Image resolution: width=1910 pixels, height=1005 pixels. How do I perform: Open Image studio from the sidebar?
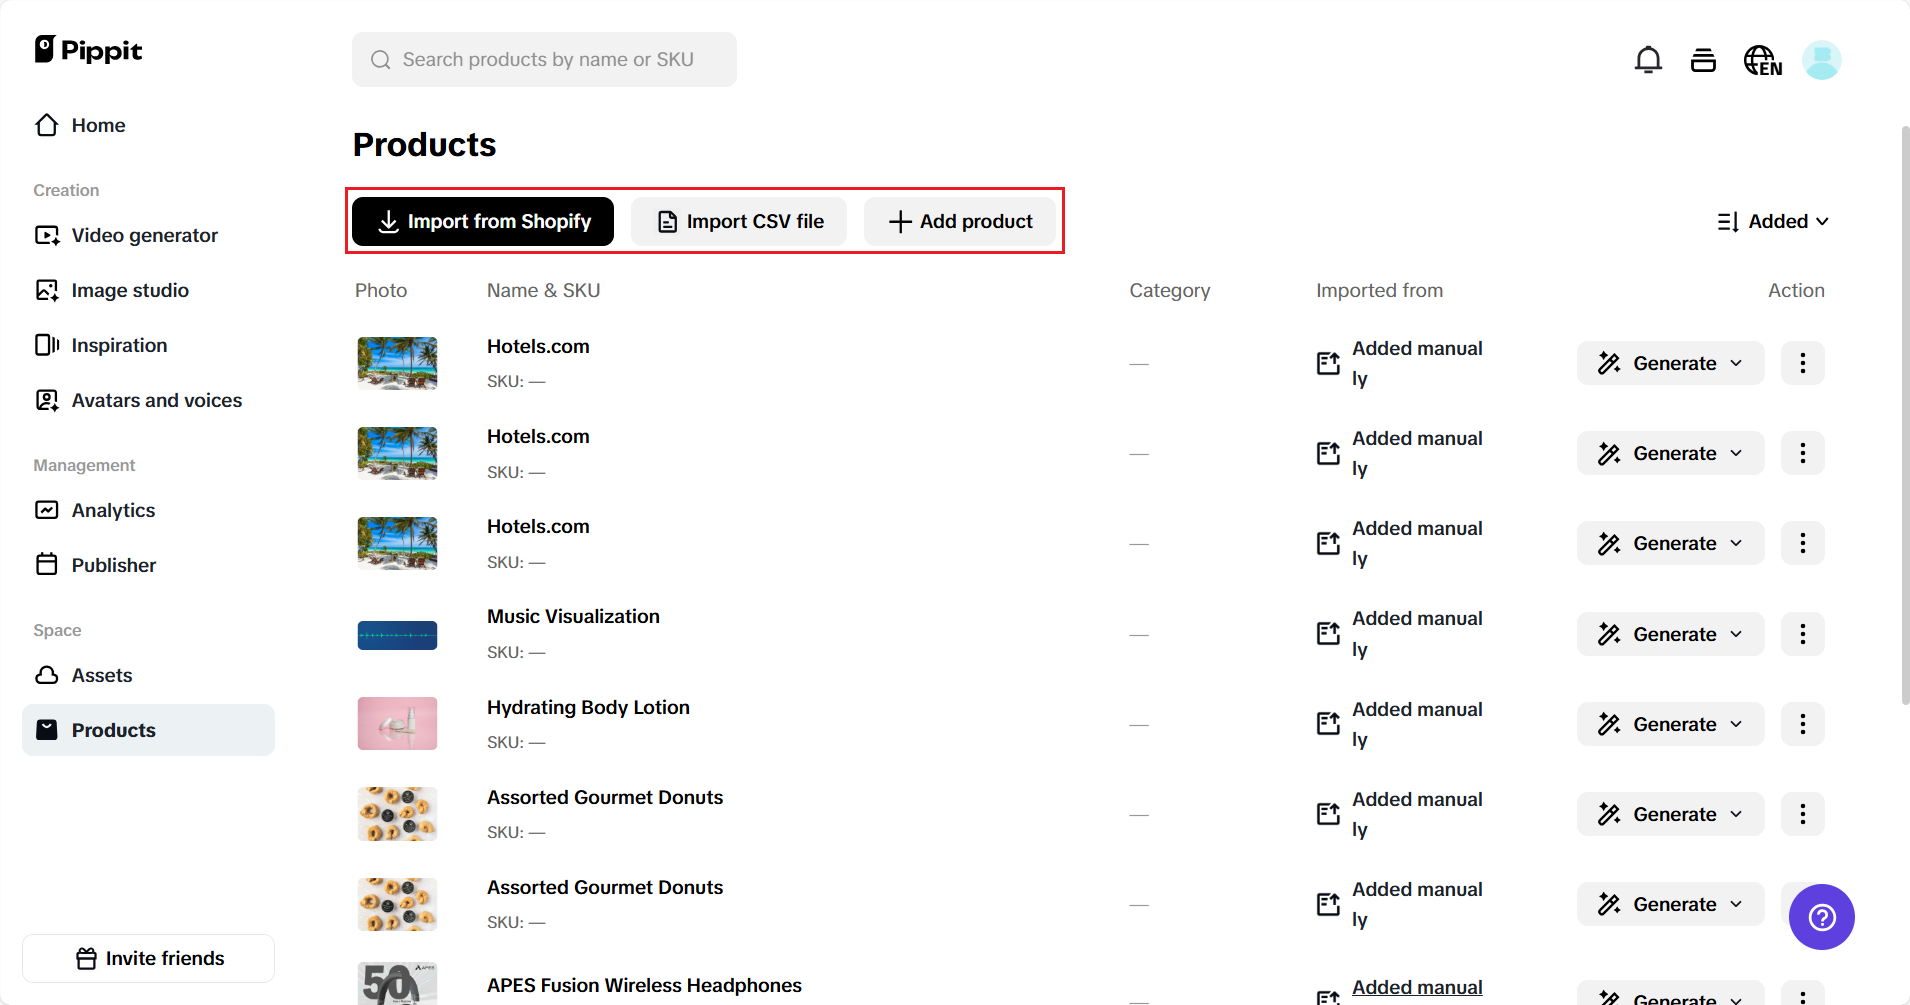click(x=130, y=290)
